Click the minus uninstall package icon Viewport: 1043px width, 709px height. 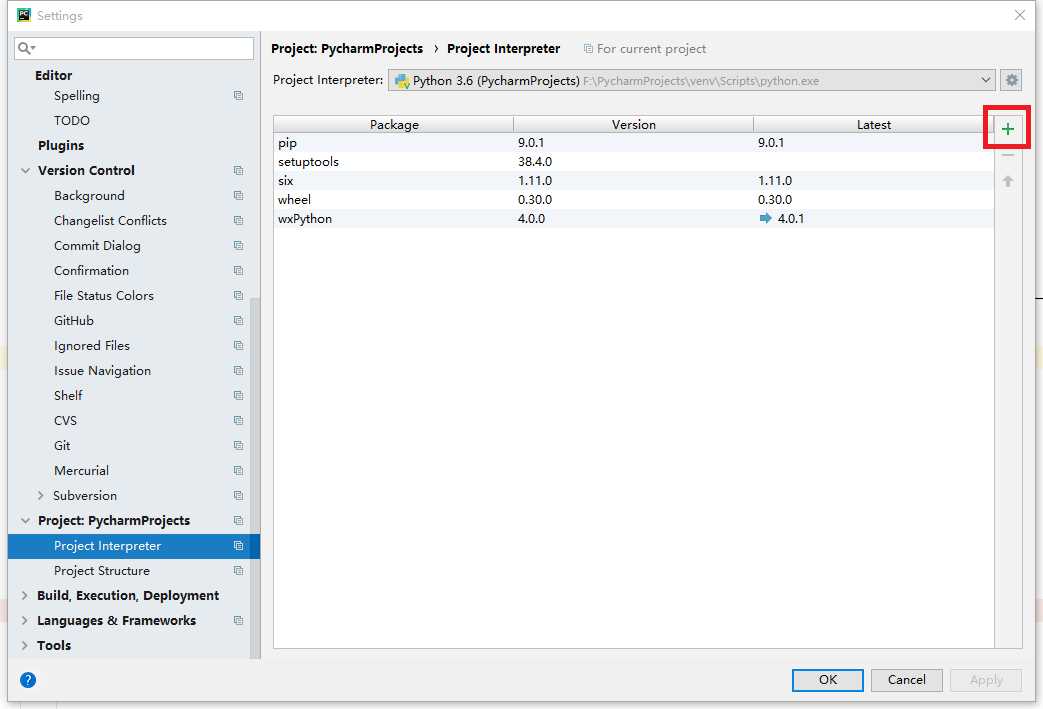pyautogui.click(x=1008, y=155)
